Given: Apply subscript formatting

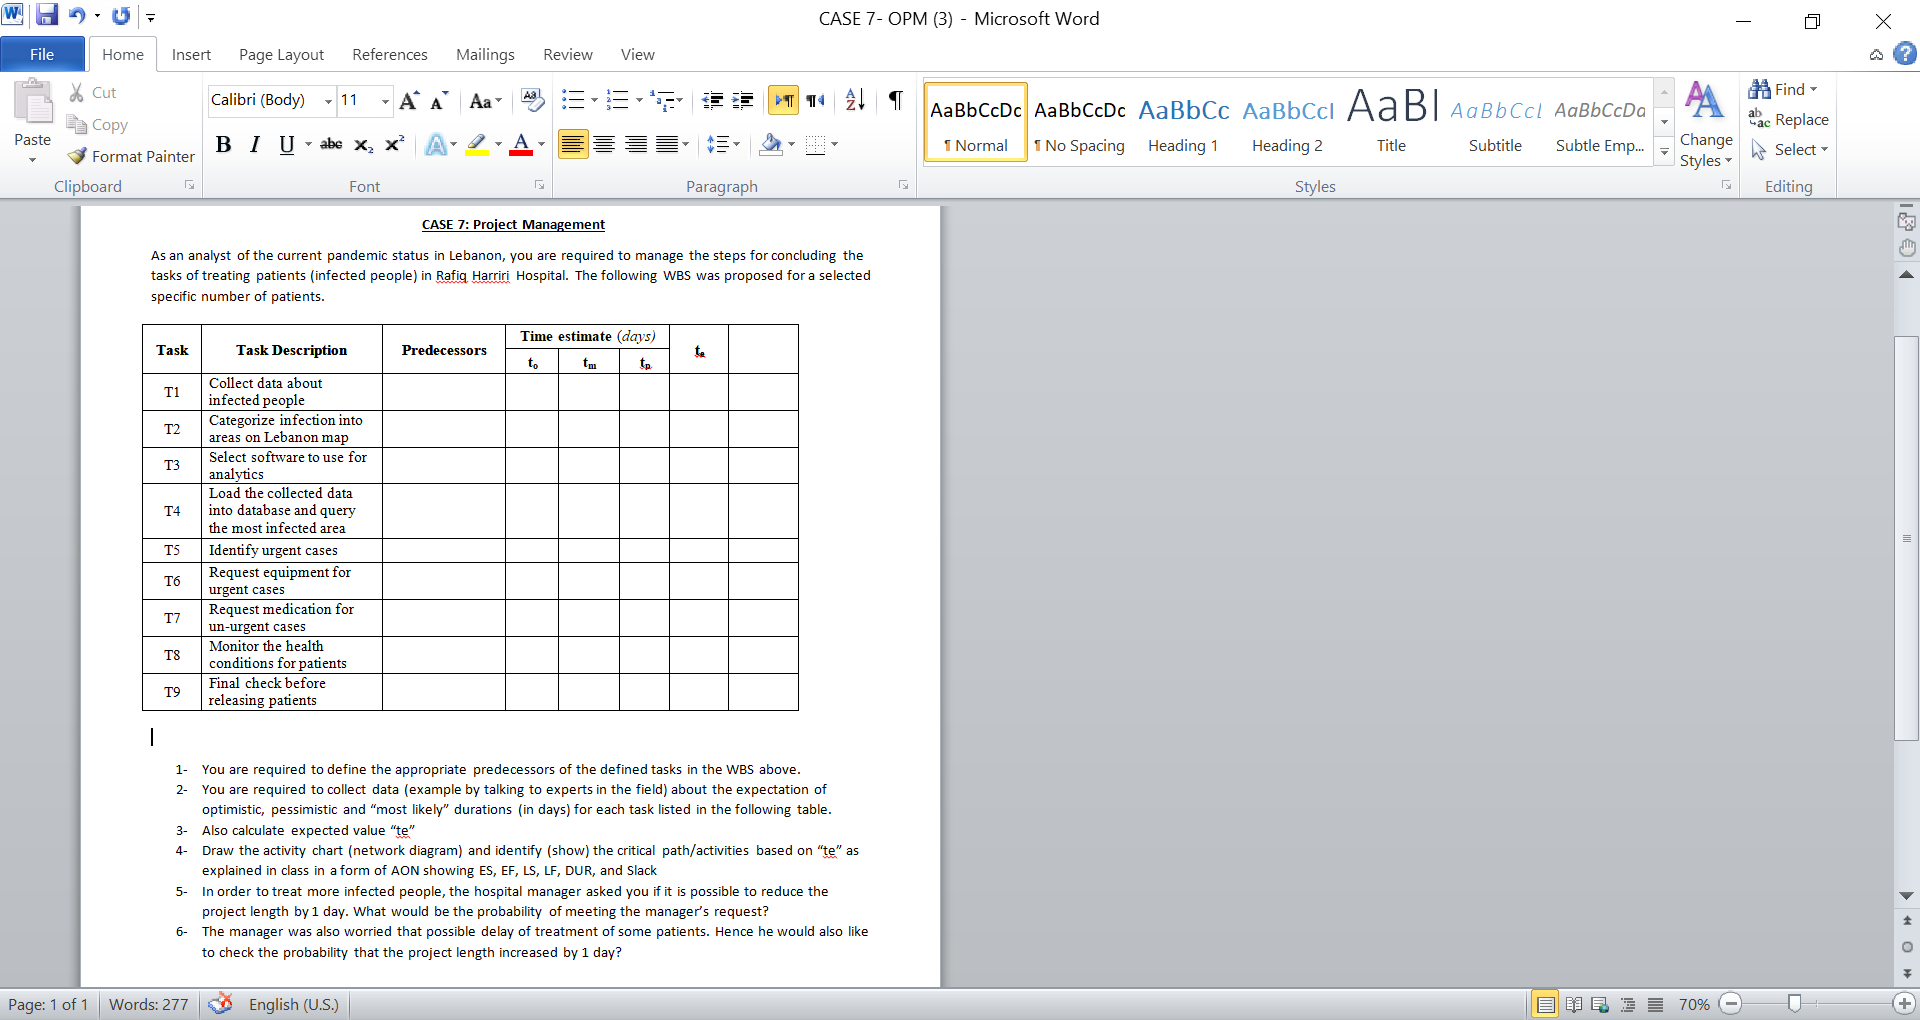Looking at the screenshot, I should [361, 146].
